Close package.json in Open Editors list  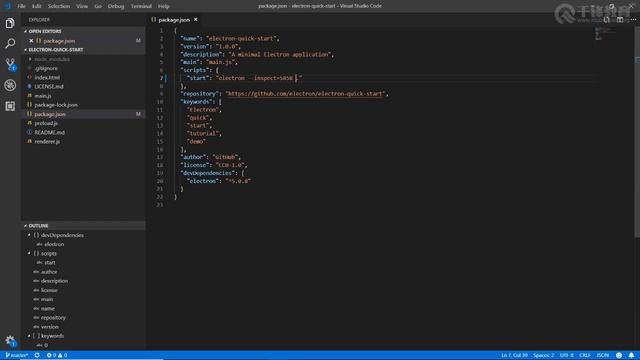[31, 41]
